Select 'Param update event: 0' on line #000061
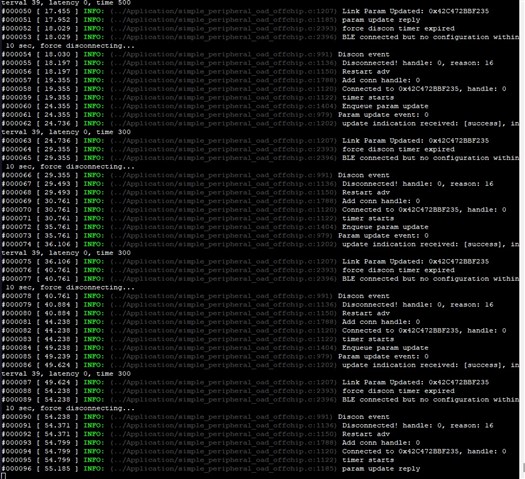 coord(383,115)
